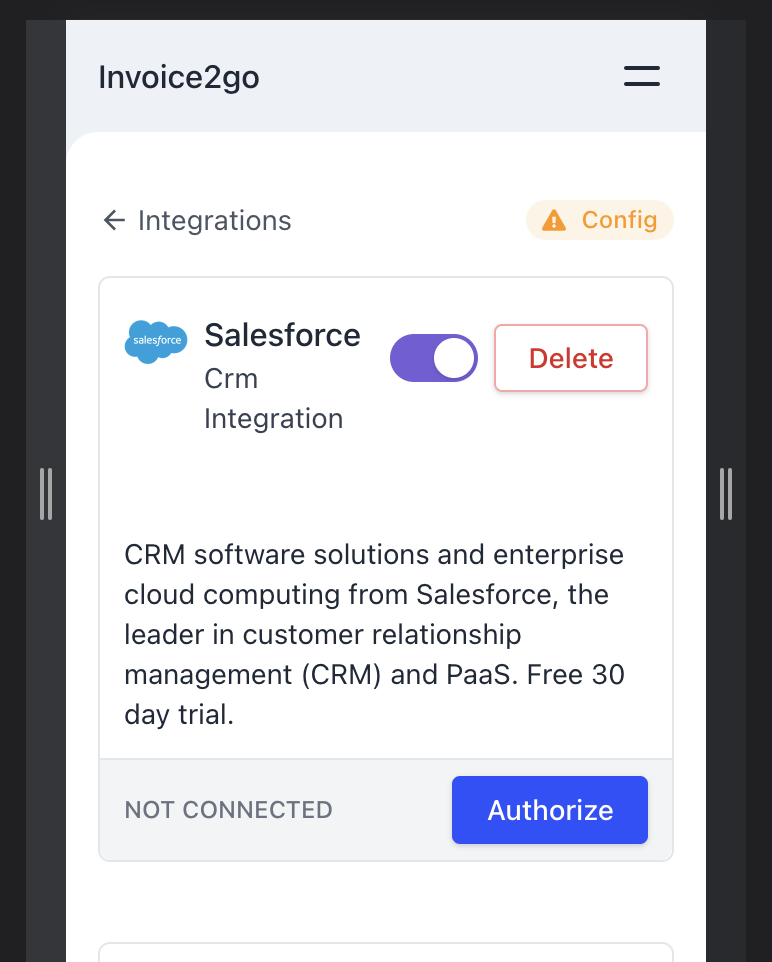This screenshot has width=772, height=962.
Task: Click the warning triangle inside the Config badge
Action: coord(554,219)
